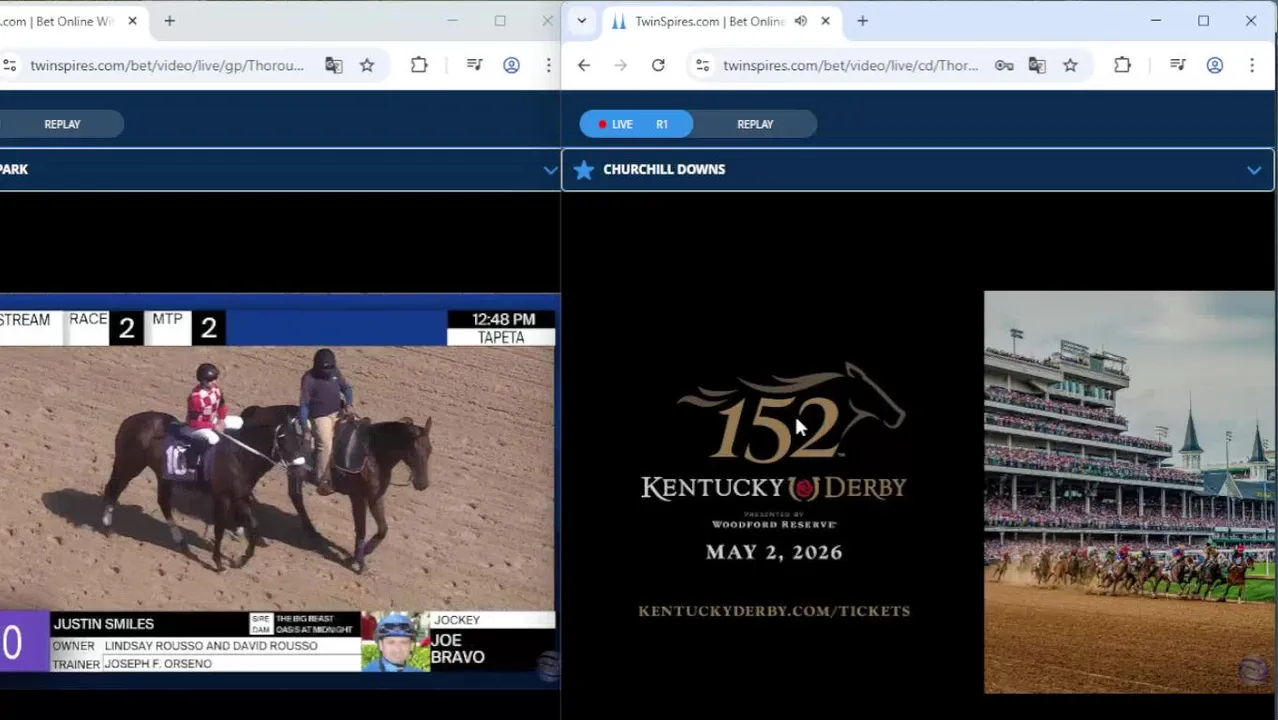The width and height of the screenshot is (1278, 720).
Task: Click the back arrow in the right browser window
Action: pyautogui.click(x=584, y=65)
